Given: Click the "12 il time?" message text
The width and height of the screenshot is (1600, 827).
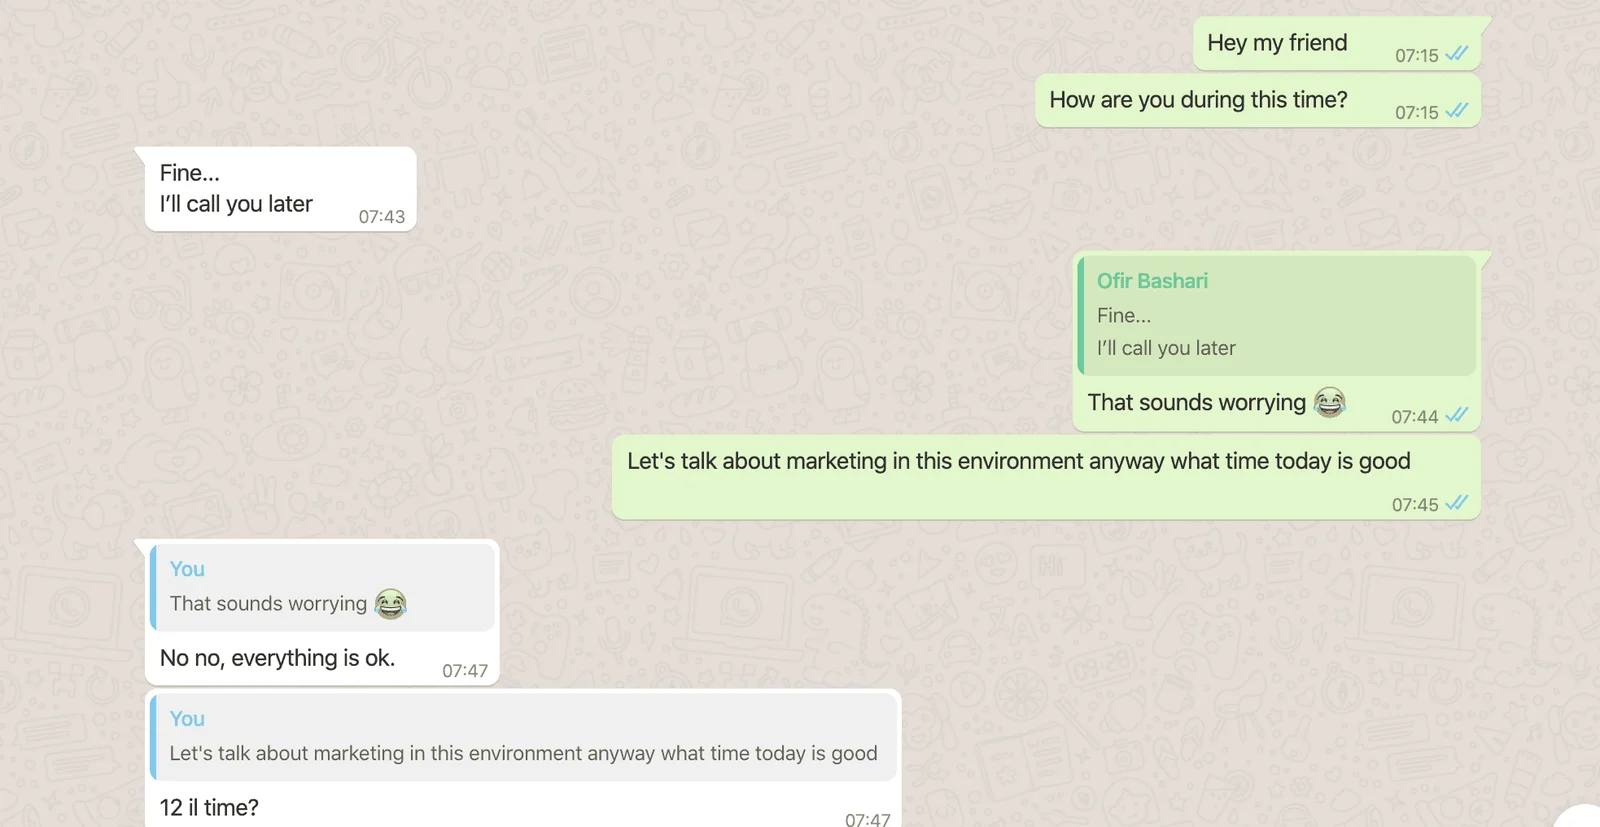Looking at the screenshot, I should pos(209,808).
